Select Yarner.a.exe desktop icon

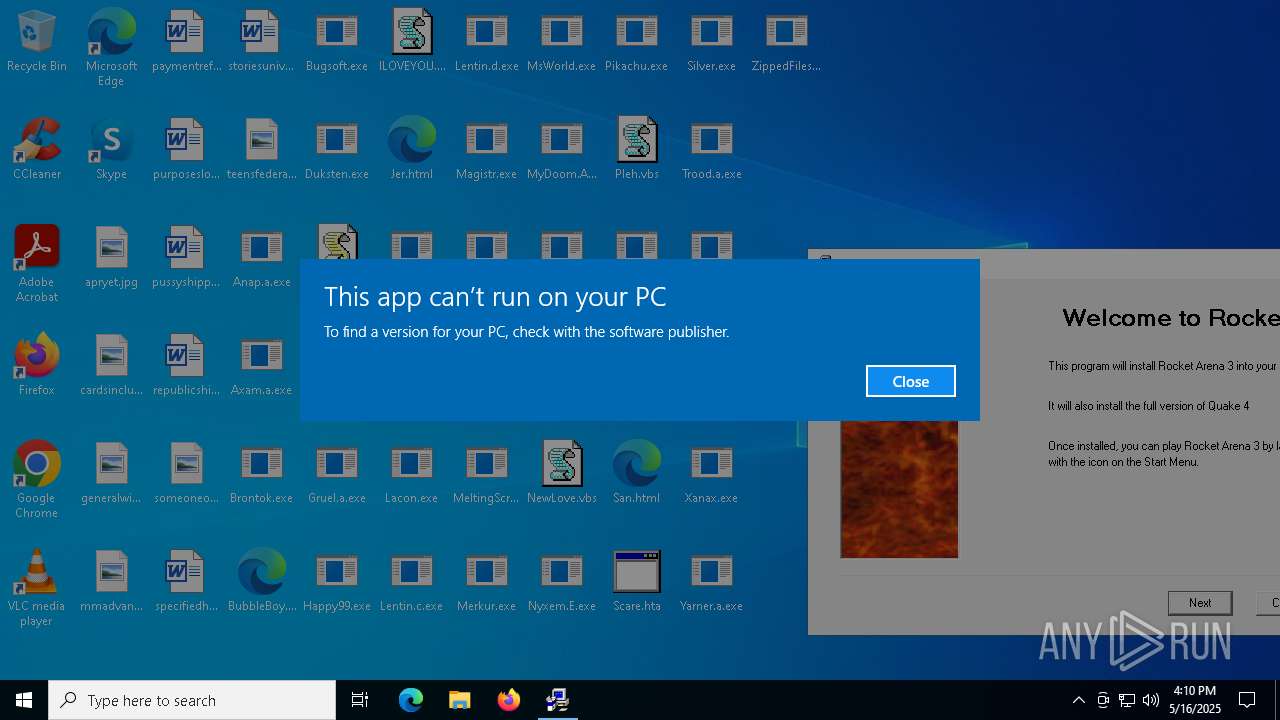click(x=712, y=582)
